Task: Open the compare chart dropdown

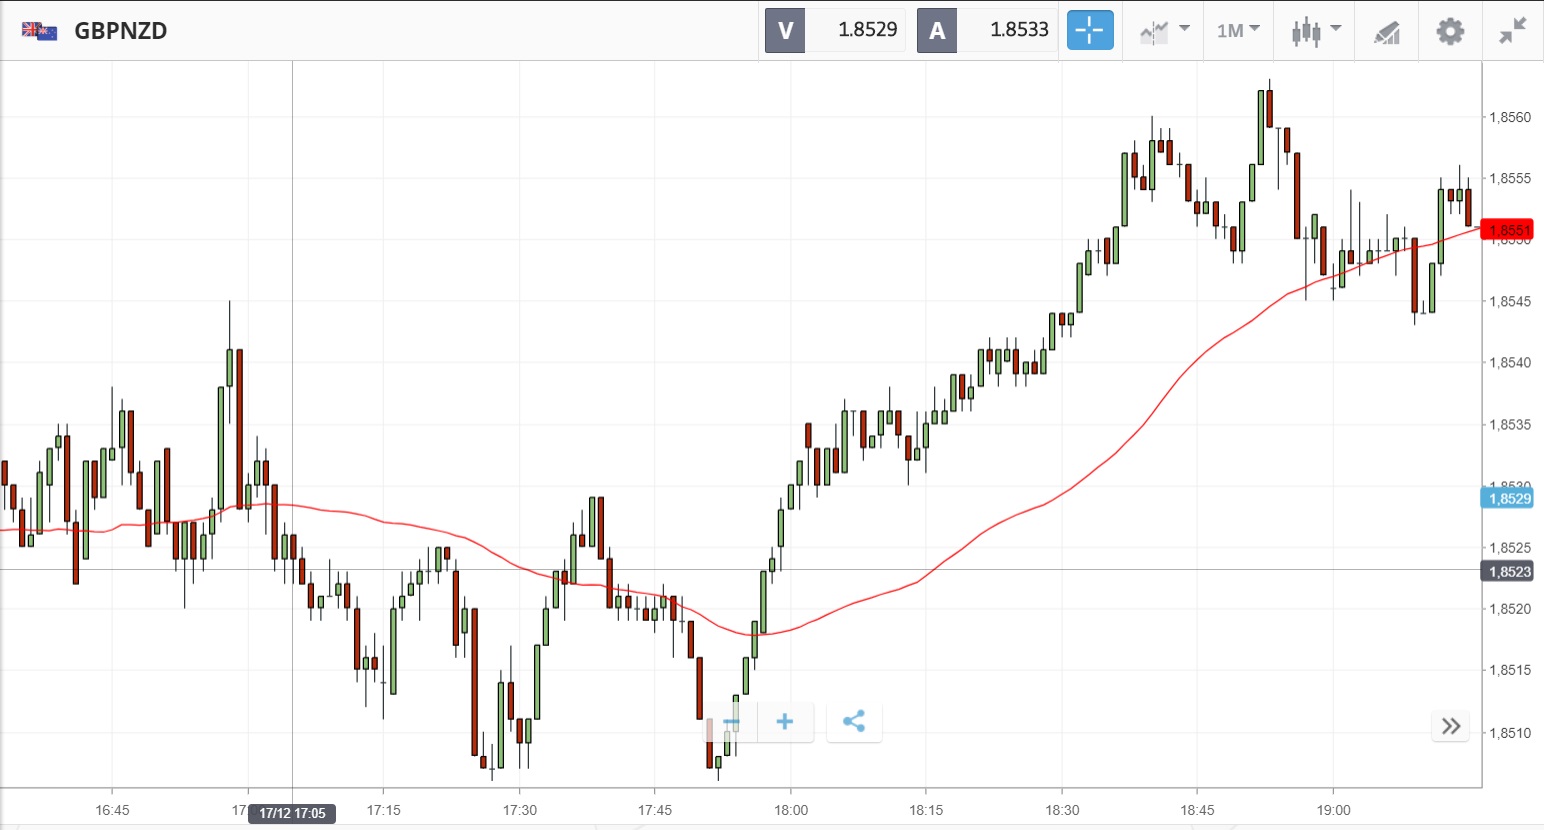Action: click(1163, 31)
